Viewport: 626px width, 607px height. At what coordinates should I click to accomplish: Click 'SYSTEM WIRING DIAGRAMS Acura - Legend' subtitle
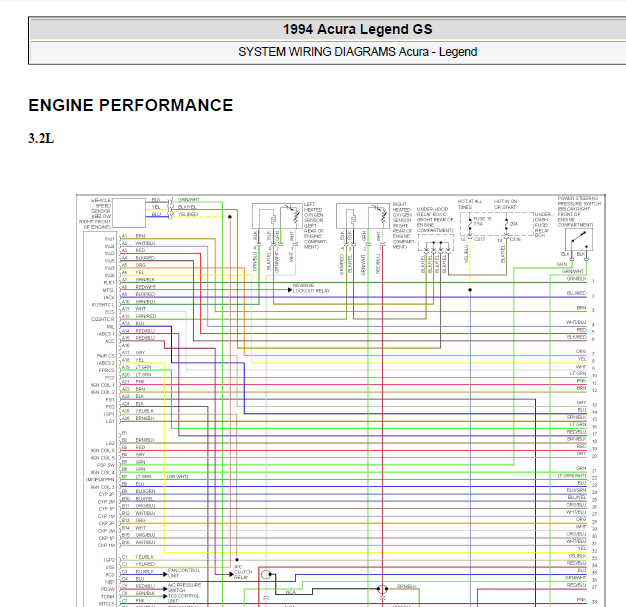pos(357,52)
